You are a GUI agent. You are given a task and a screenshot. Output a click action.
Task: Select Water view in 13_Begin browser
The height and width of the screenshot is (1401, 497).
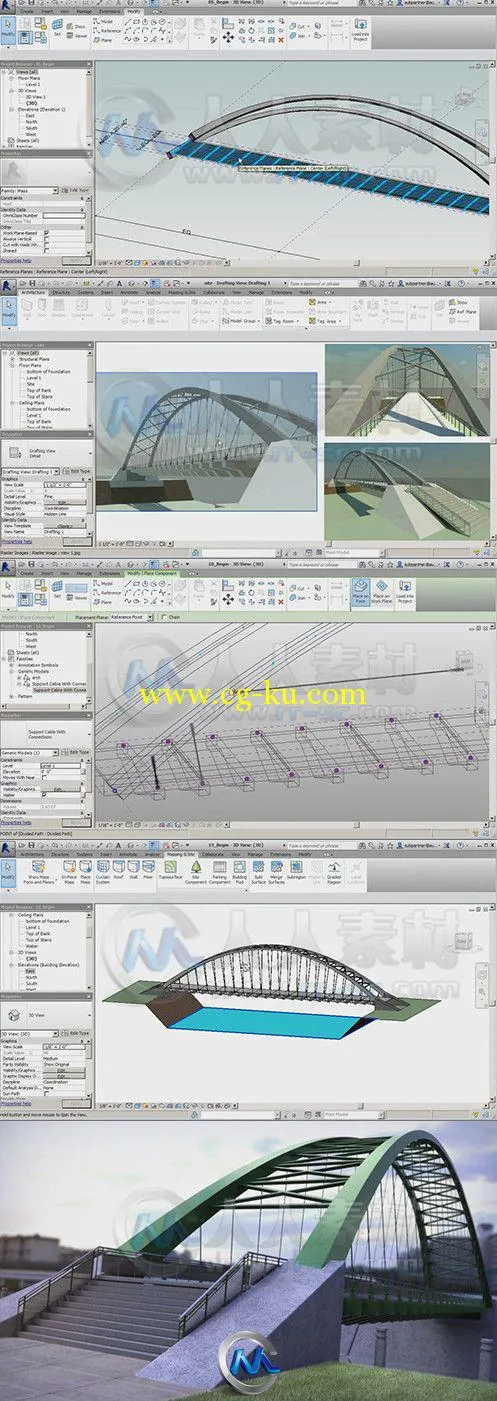pos(31,946)
